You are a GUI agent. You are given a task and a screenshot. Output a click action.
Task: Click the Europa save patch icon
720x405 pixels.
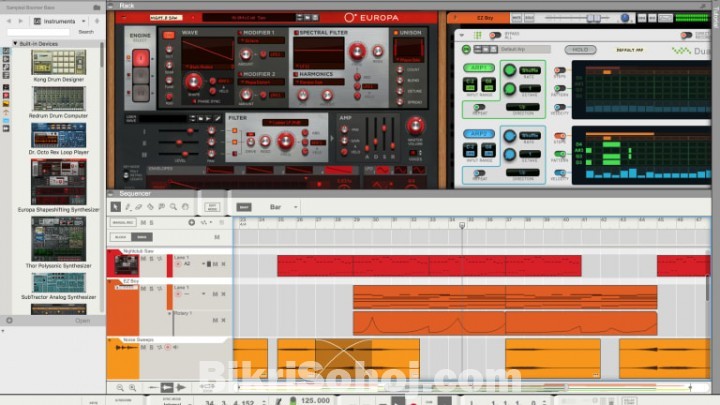pos(315,17)
